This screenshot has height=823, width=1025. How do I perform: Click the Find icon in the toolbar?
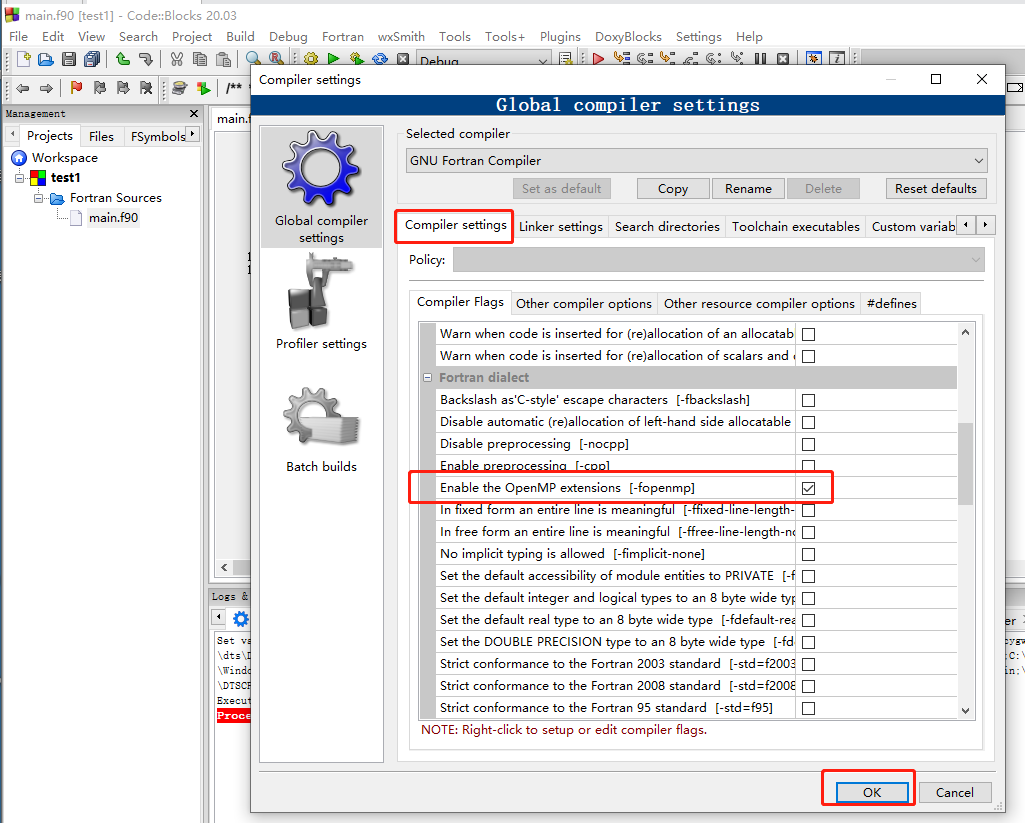253,58
